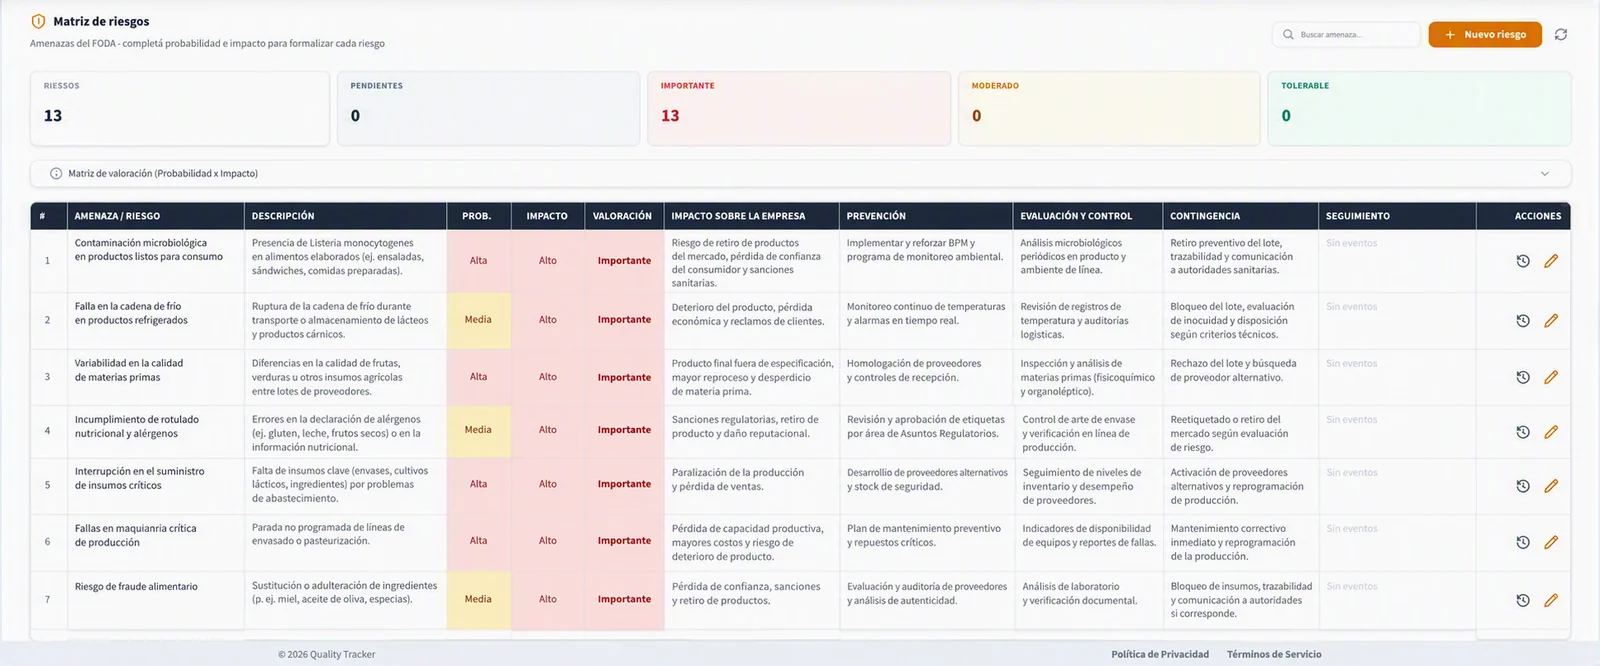
Task: Click Alta probability for Contaminación microbiológica
Action: pyautogui.click(x=479, y=260)
